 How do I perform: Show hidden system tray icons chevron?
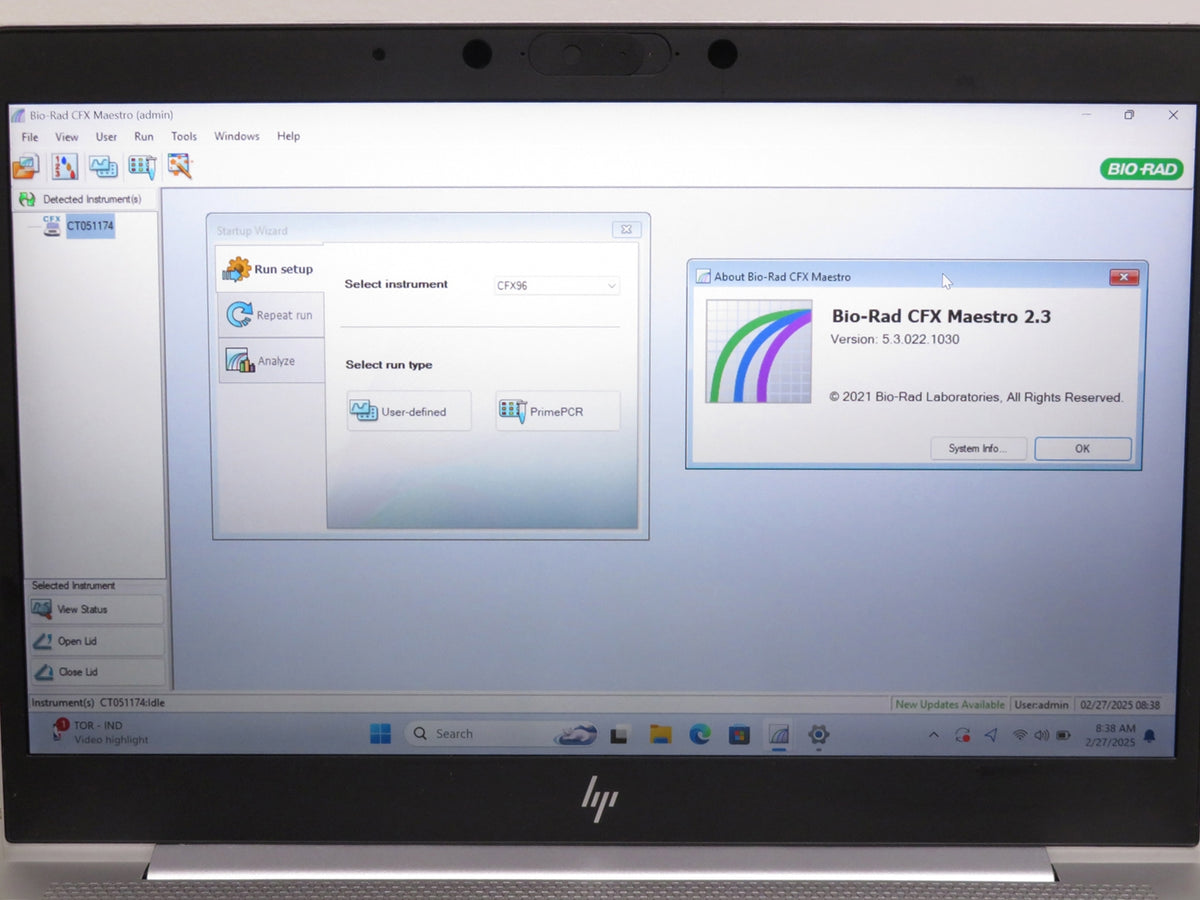tap(934, 735)
